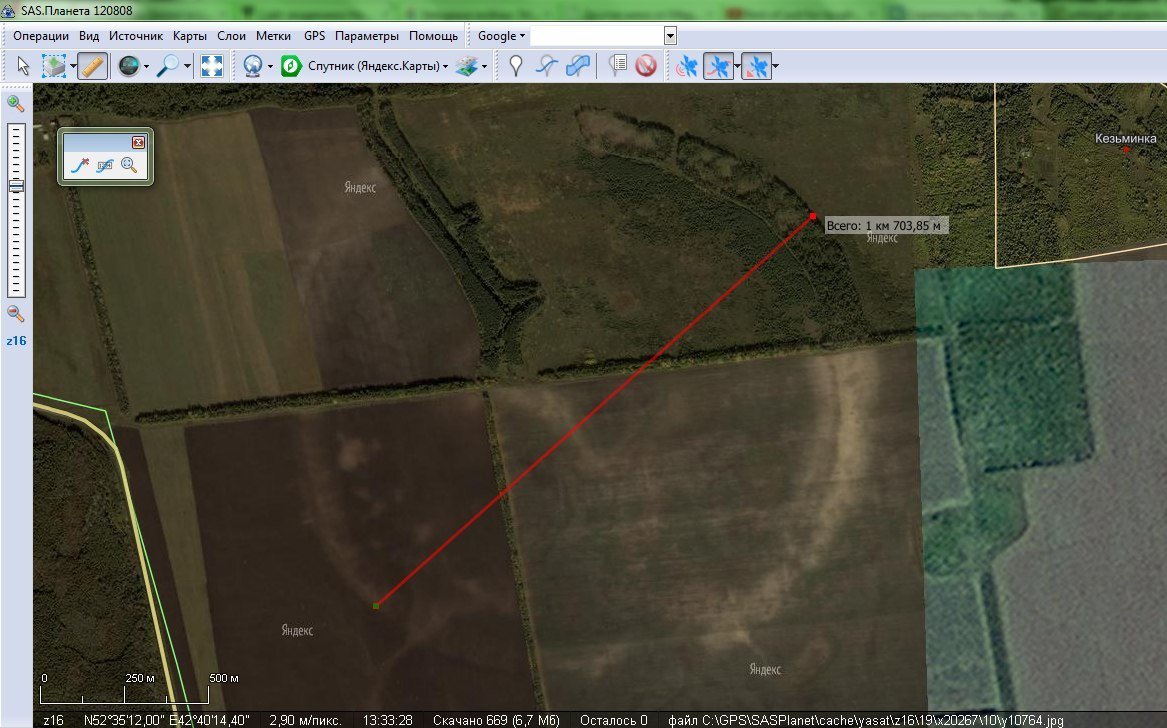
Task: Select the arrow cursor move tool
Action: point(23,66)
